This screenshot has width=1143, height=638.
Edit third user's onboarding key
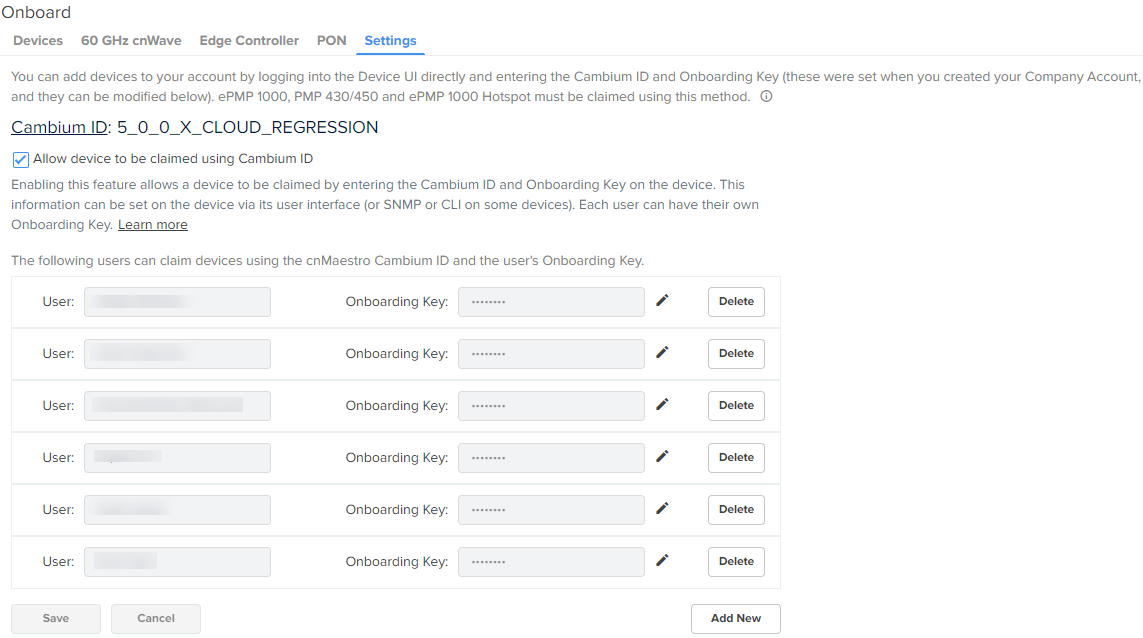click(x=662, y=404)
